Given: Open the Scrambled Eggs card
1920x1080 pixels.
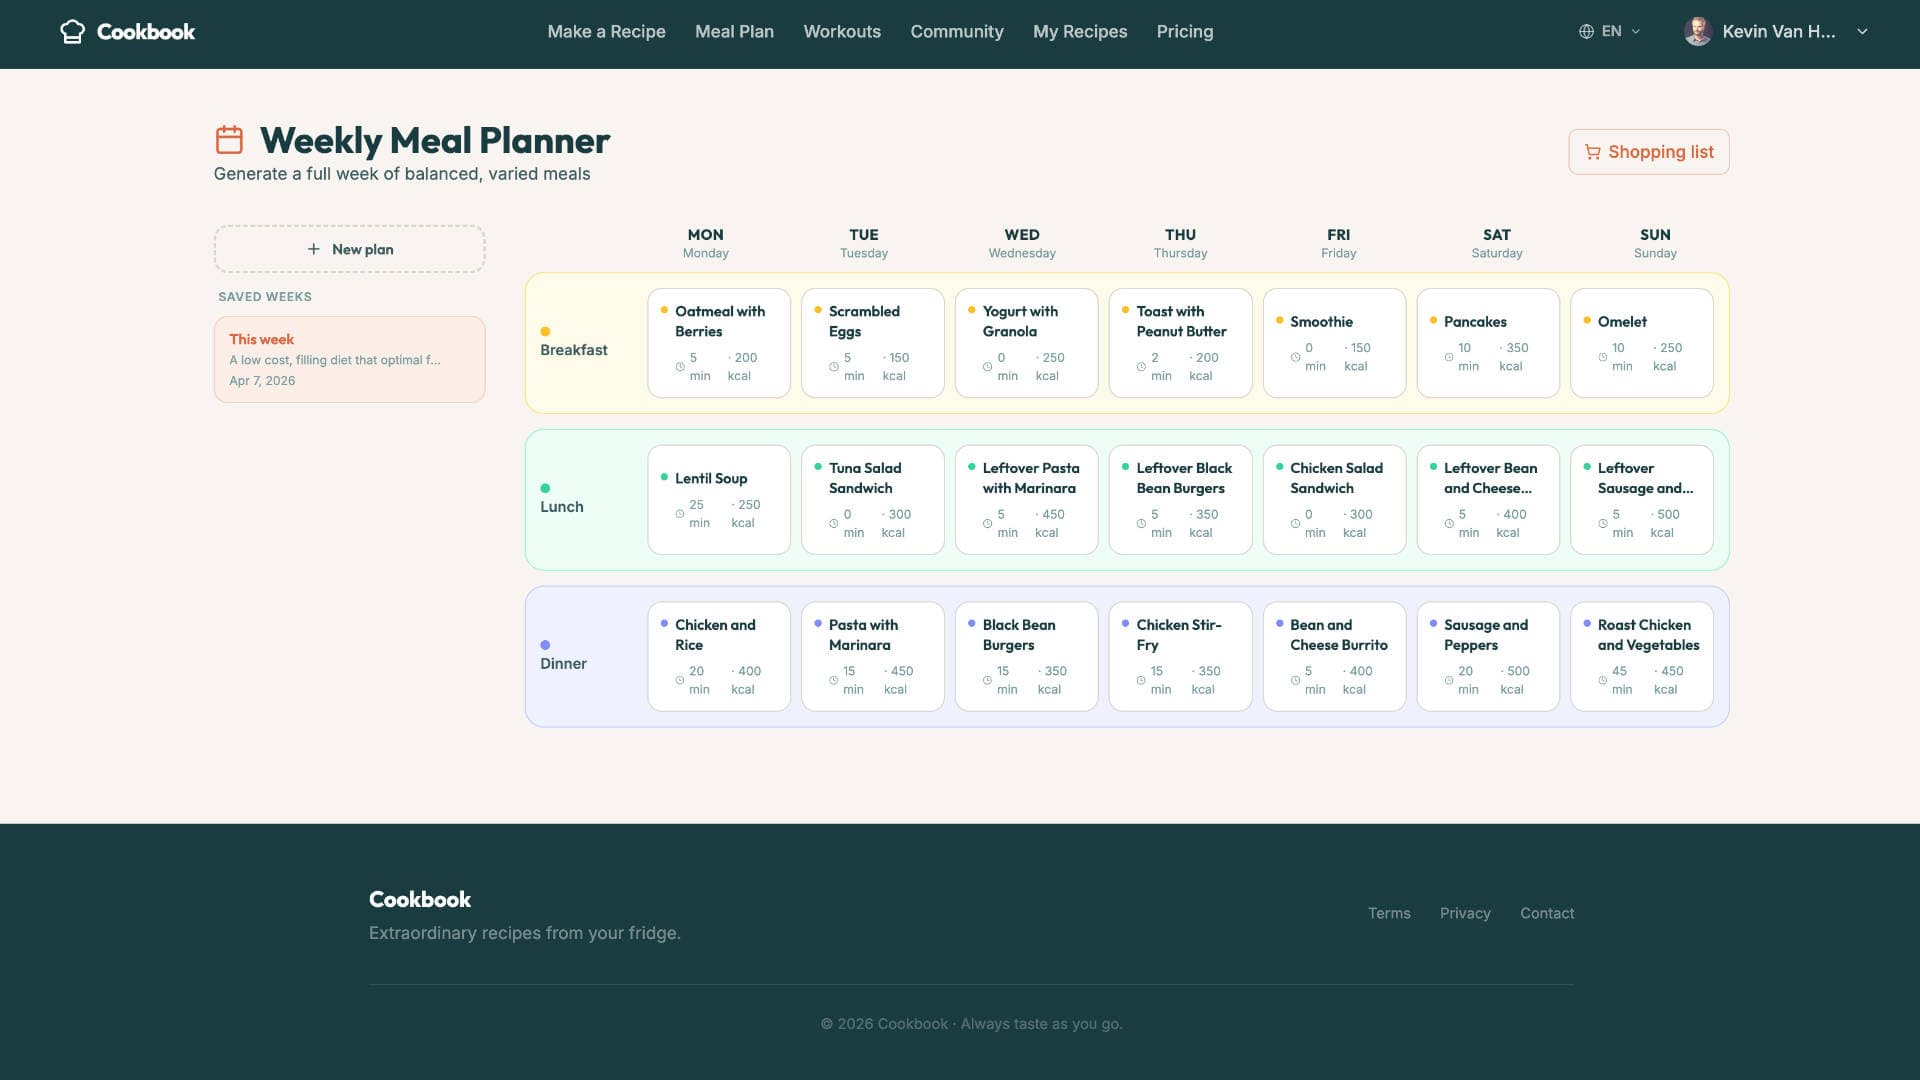Looking at the screenshot, I should [873, 343].
